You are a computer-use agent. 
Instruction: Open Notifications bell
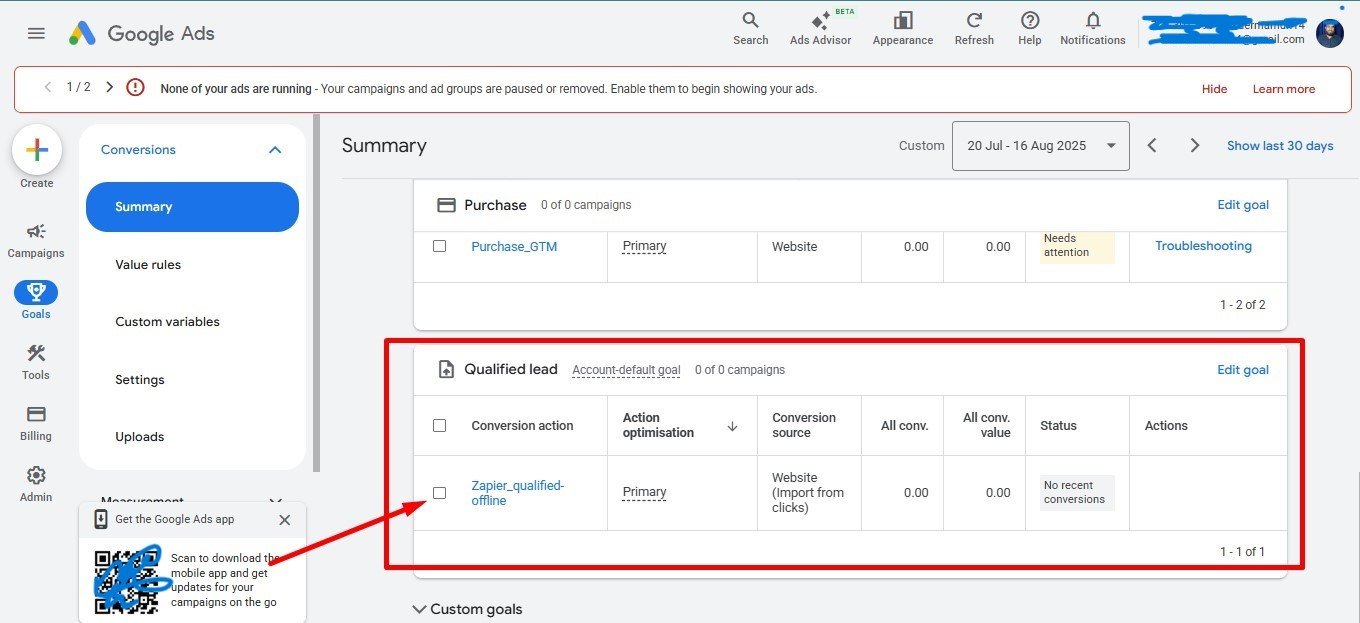tap(1093, 28)
